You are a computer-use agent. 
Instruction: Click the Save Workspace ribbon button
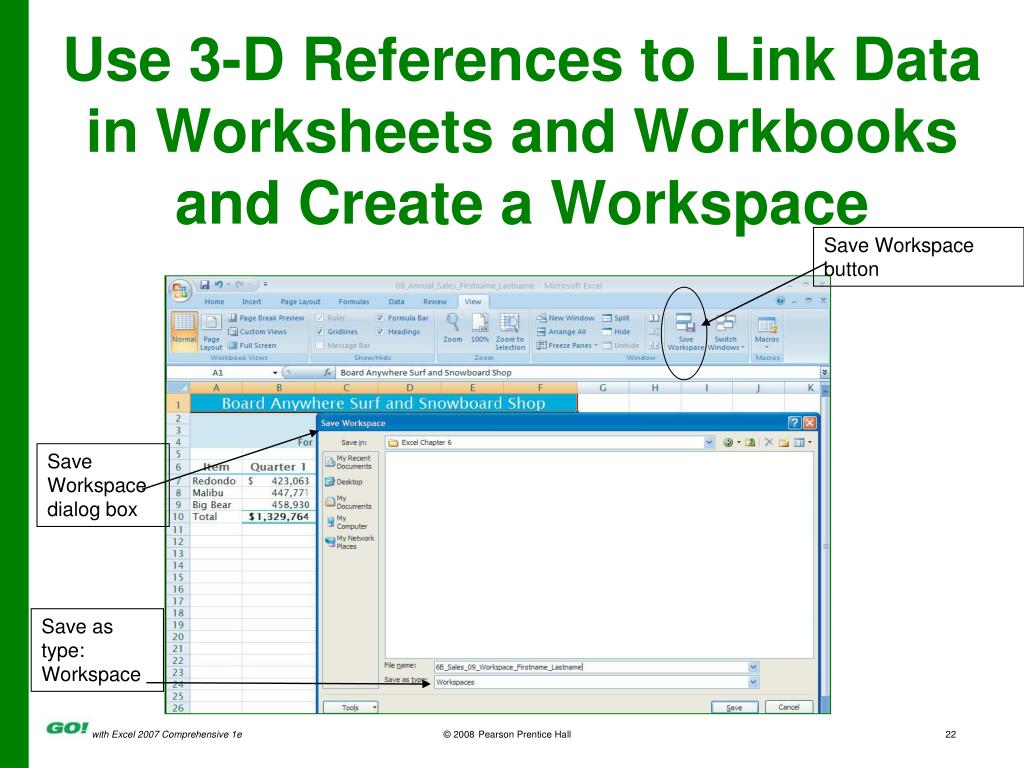click(686, 332)
